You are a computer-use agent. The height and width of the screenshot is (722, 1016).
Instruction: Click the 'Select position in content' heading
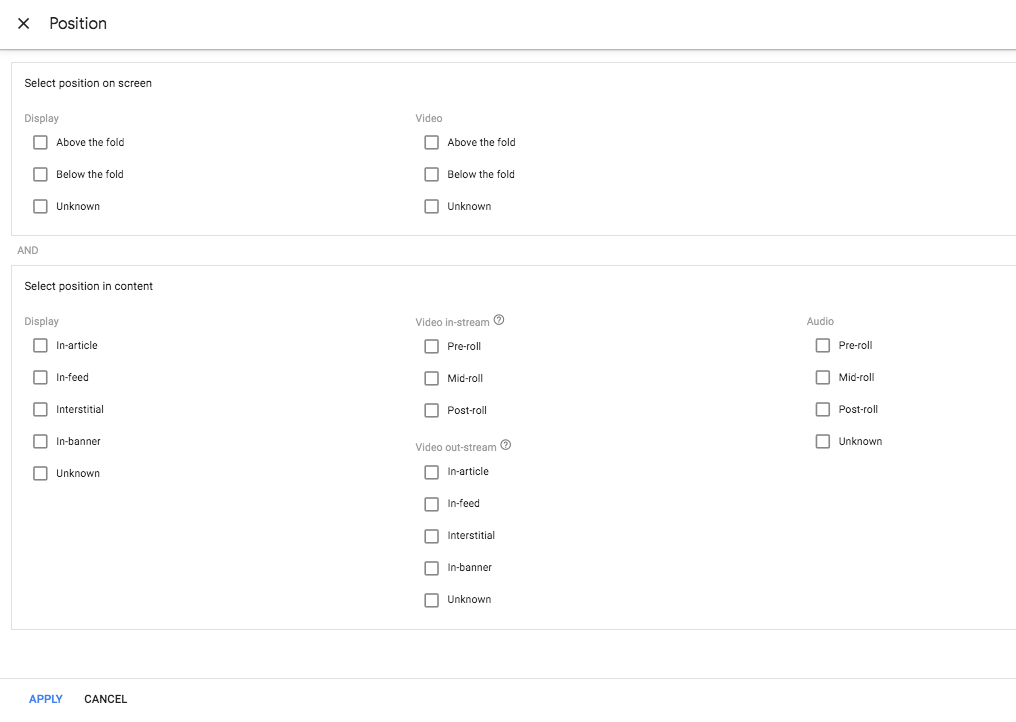89,286
